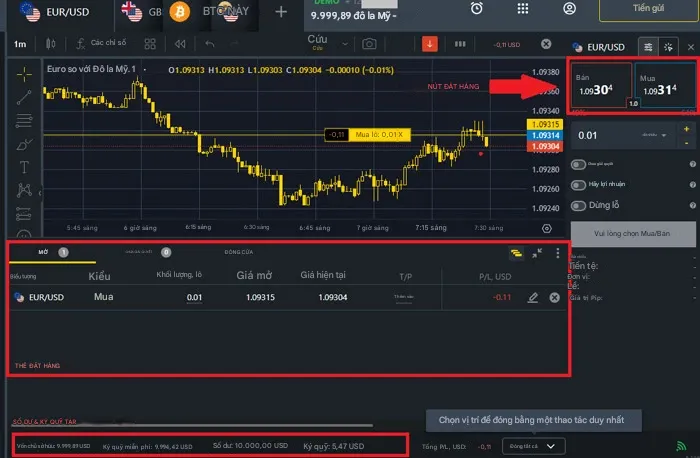This screenshot has width=700, height=458.
Task: Open chart settings gear near time axis
Action: (546, 229)
